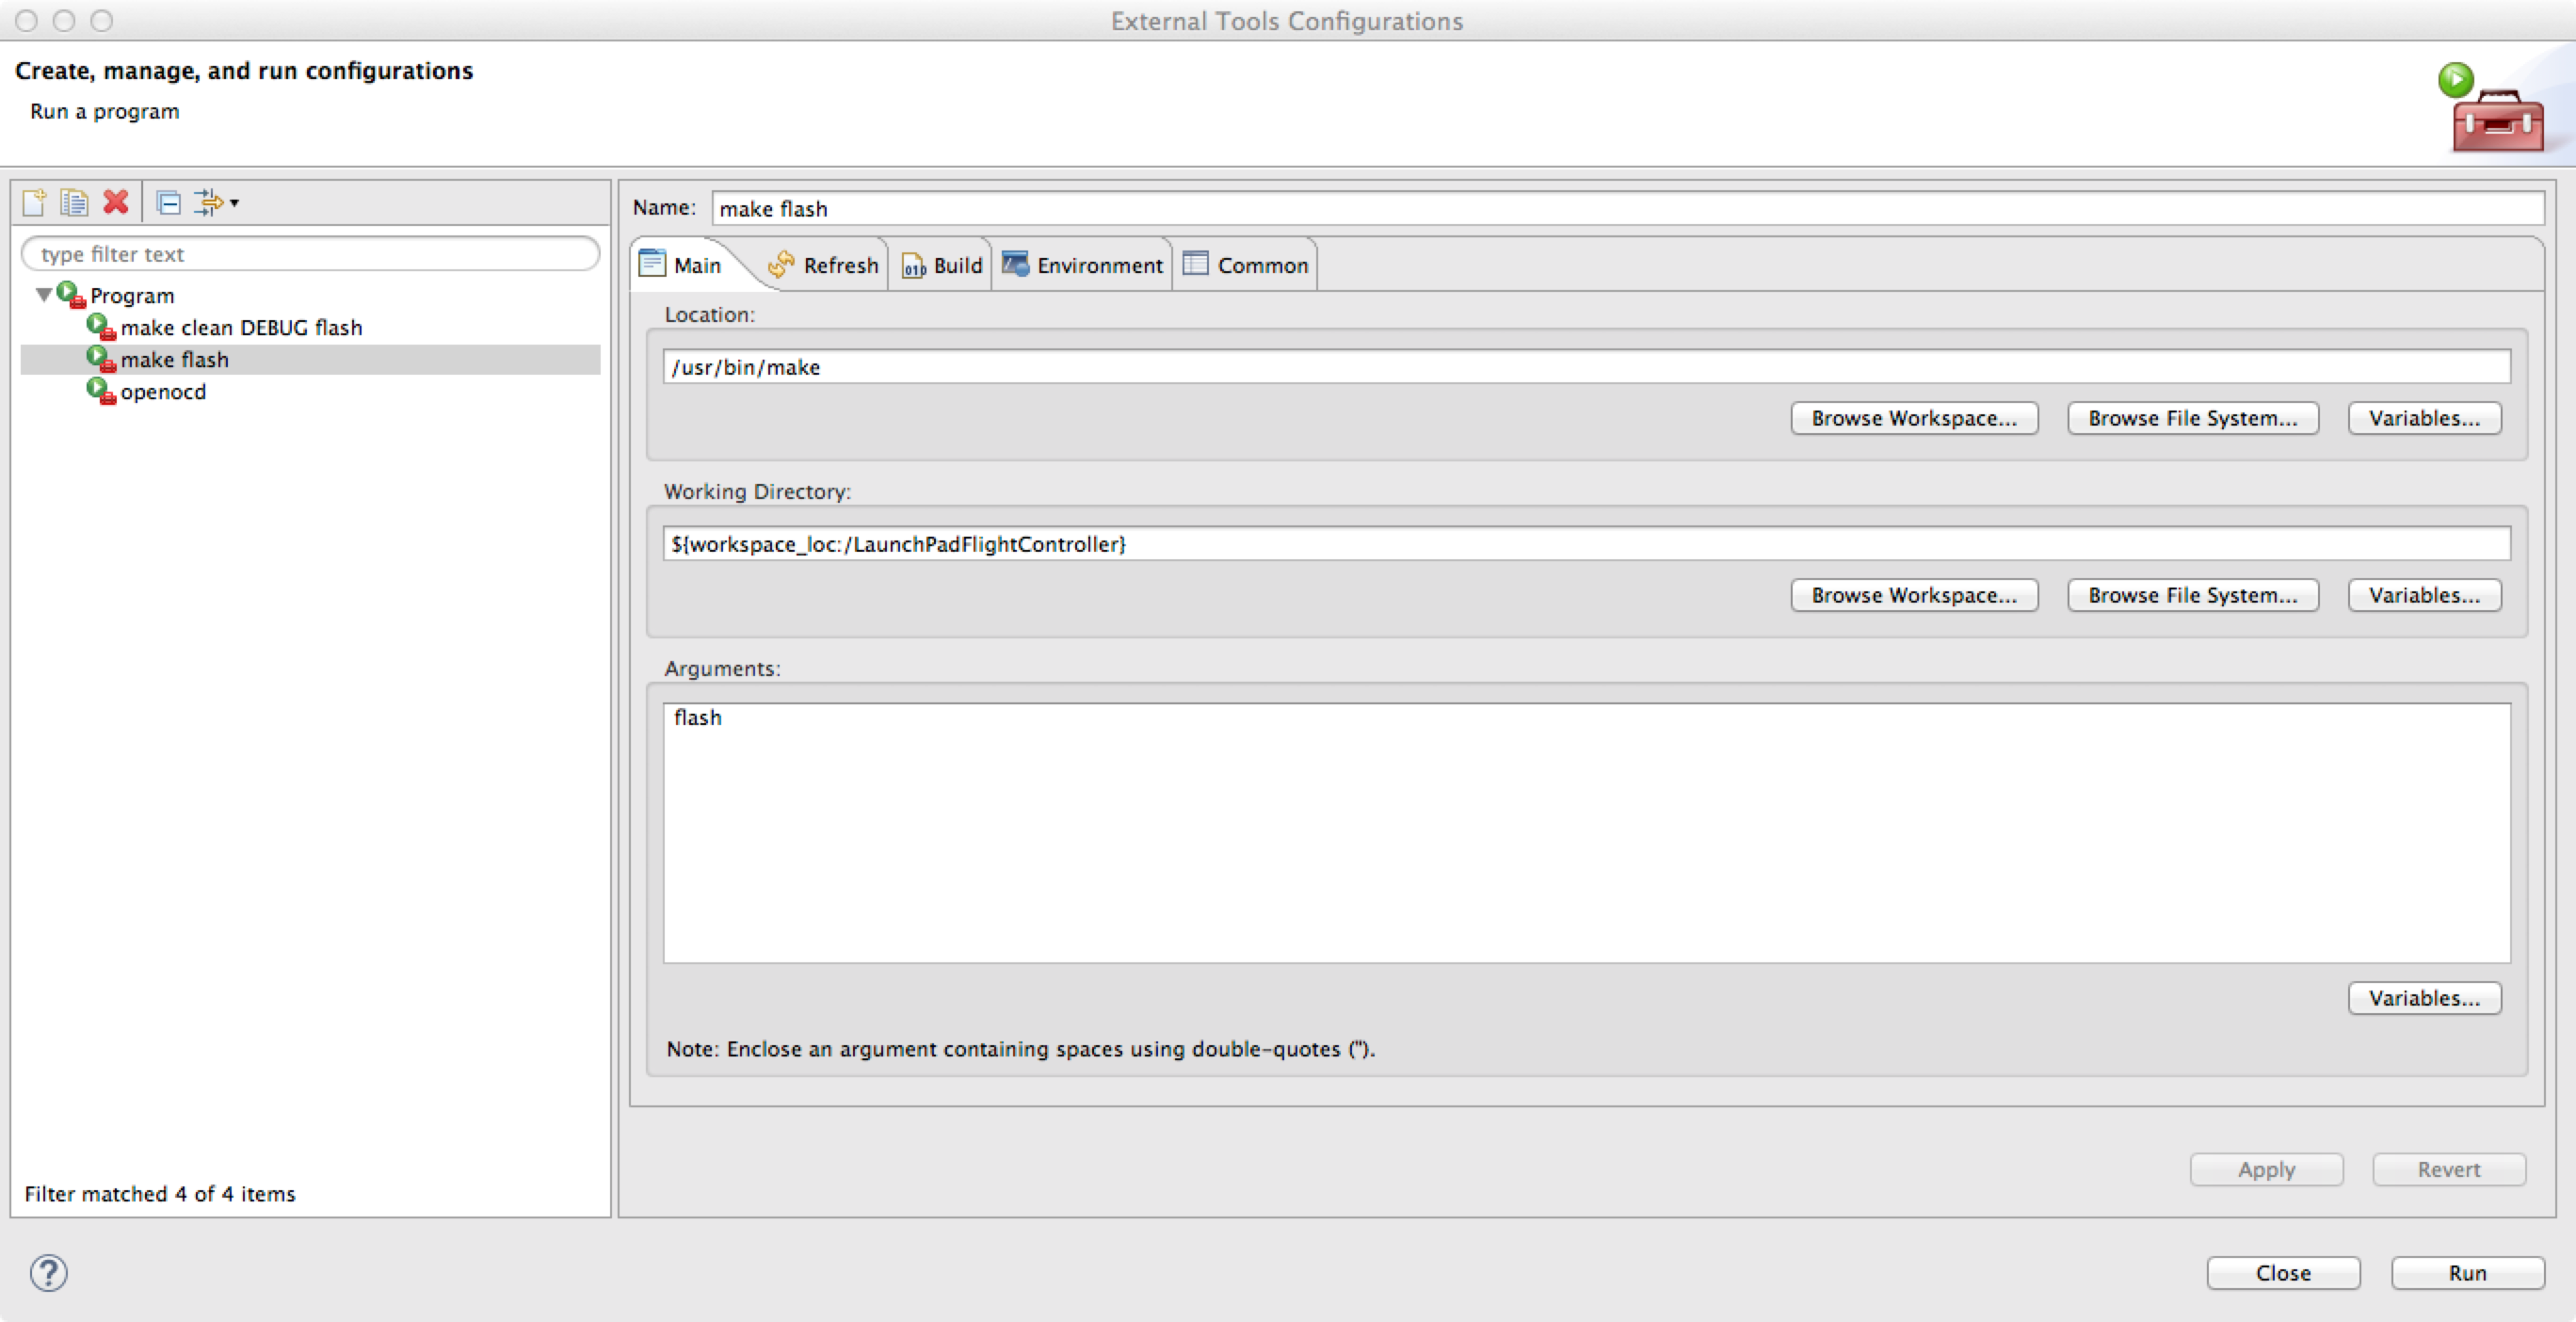Click Browse Workspace under Location
This screenshot has width=2576, height=1322.
(1913, 418)
